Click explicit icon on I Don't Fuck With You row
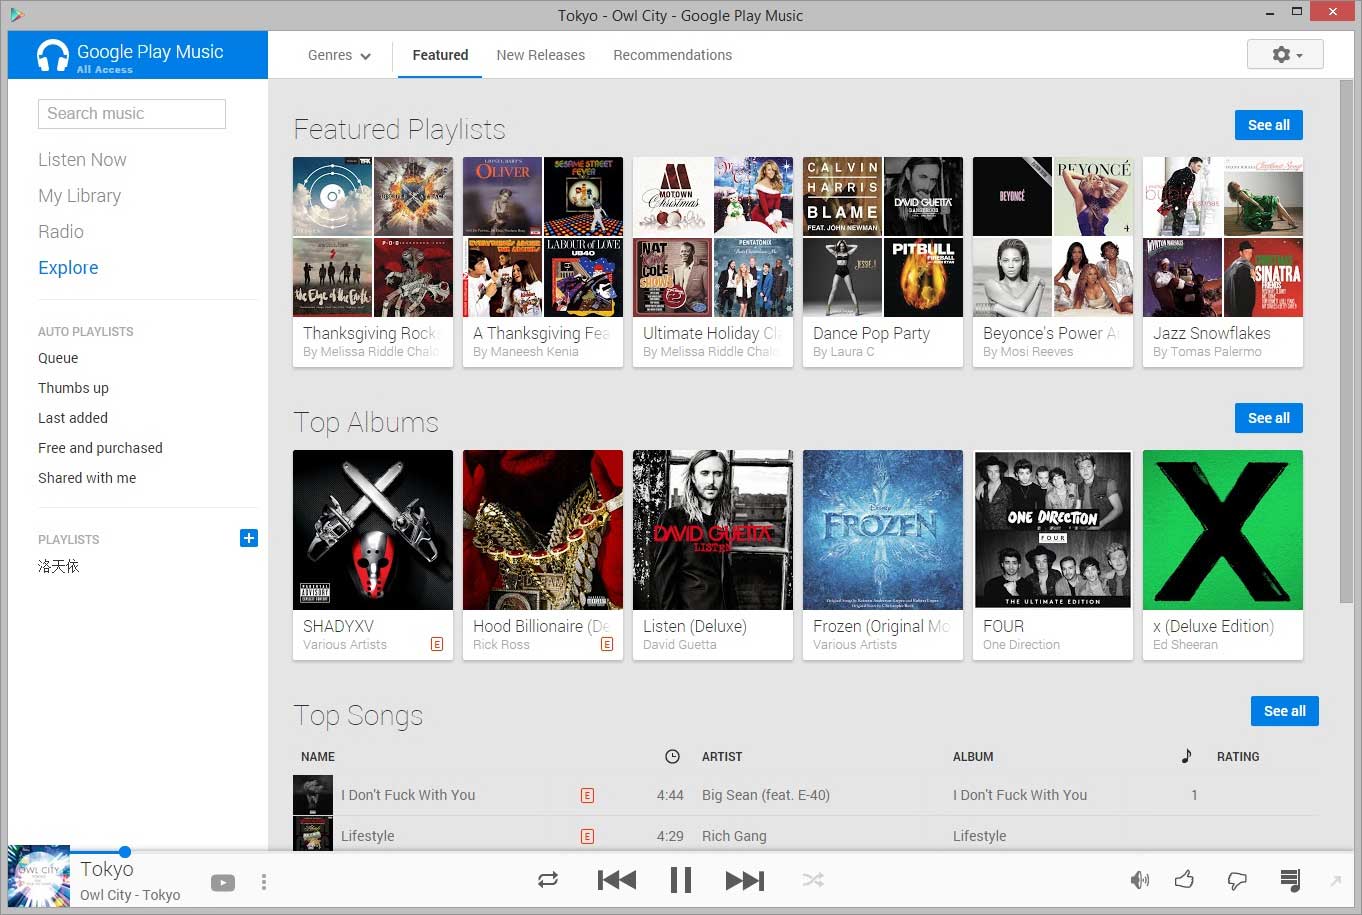Viewport: 1362px width, 915px height. tap(588, 796)
